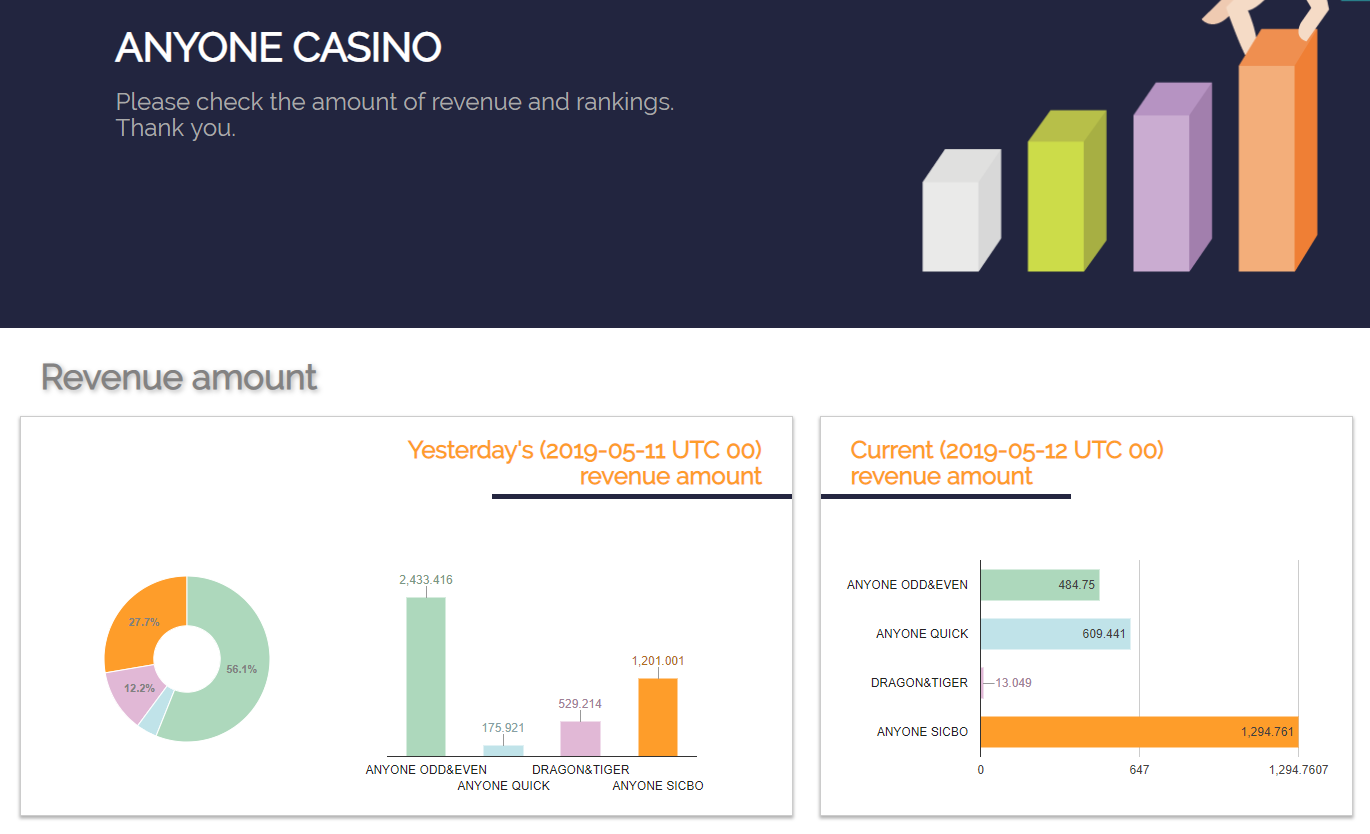Select the ANYONE QUICK light blue column

tap(503, 750)
